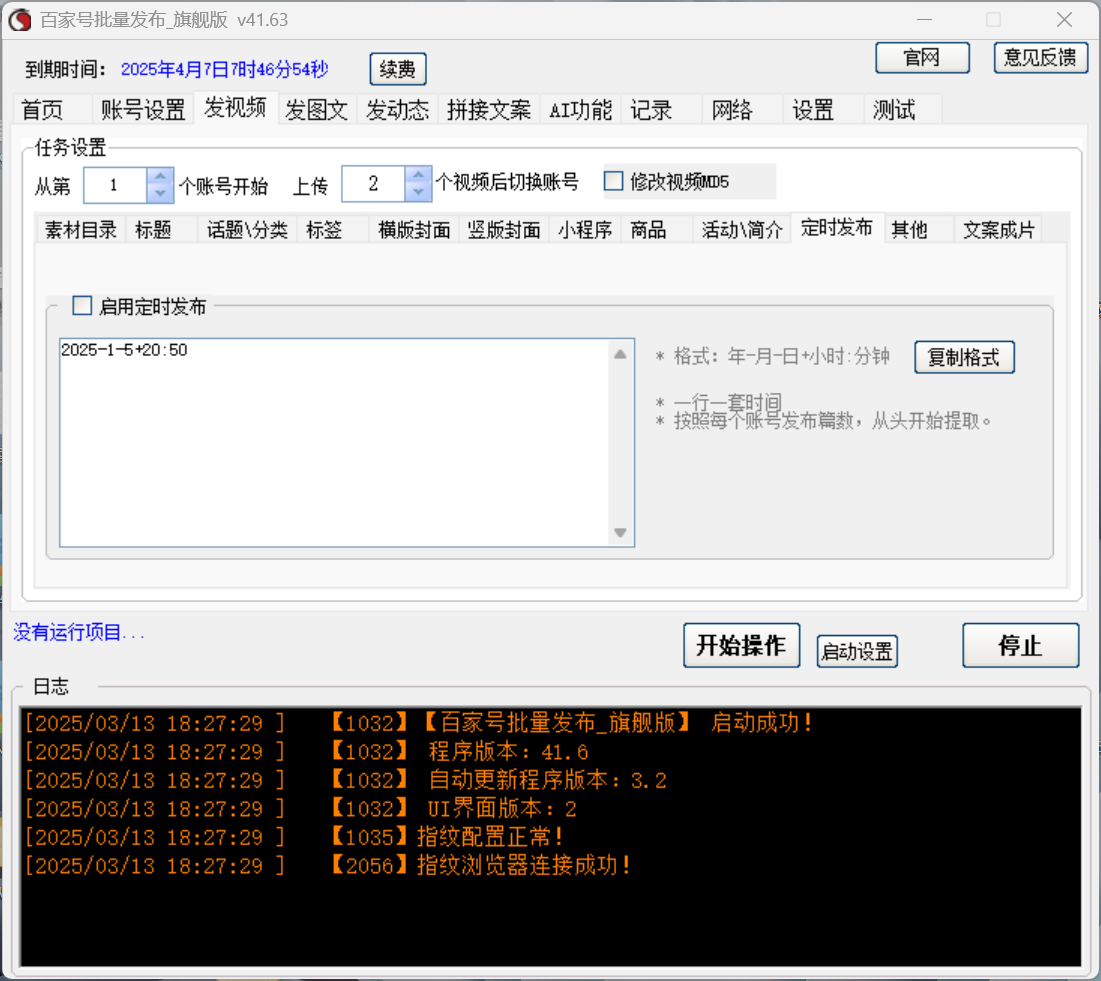Open the AI功能 tab
Image resolution: width=1101 pixels, height=981 pixels.
click(x=580, y=110)
